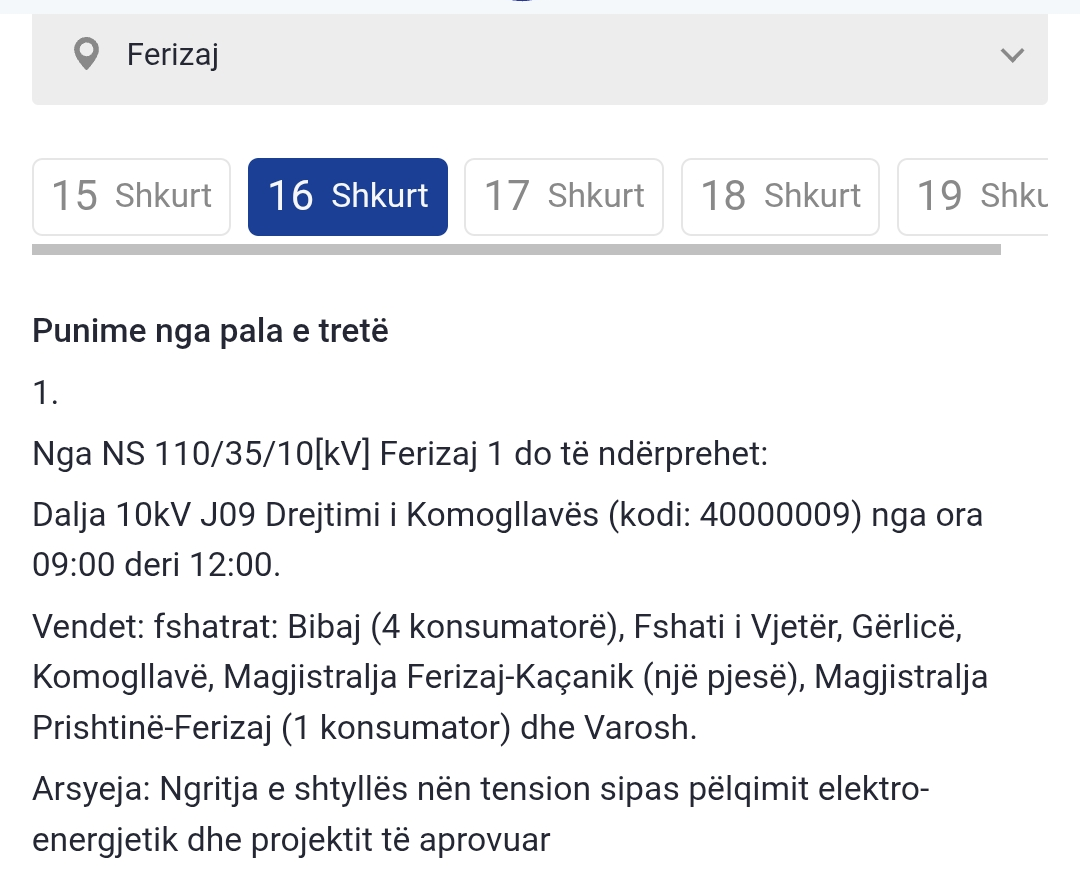Click the horizontal scrollbar below the date tabs
The image size is (1080, 882).
pyautogui.click(x=516, y=249)
